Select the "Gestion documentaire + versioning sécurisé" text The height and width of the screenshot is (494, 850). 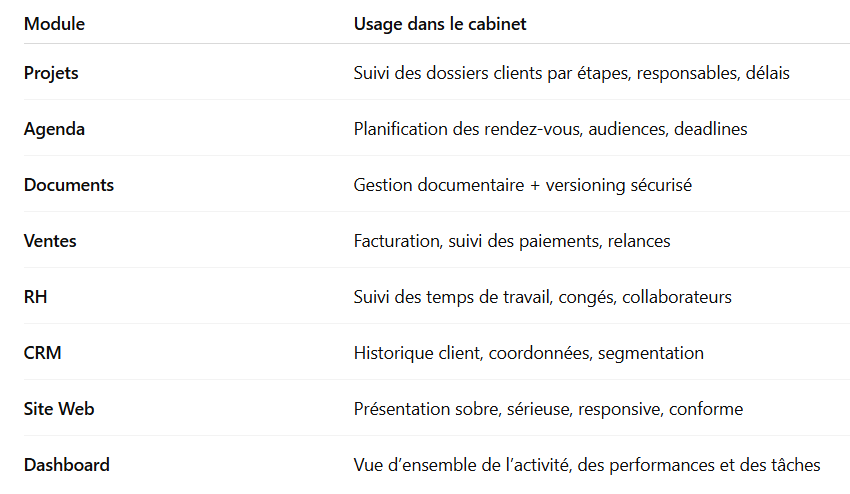click(x=522, y=185)
